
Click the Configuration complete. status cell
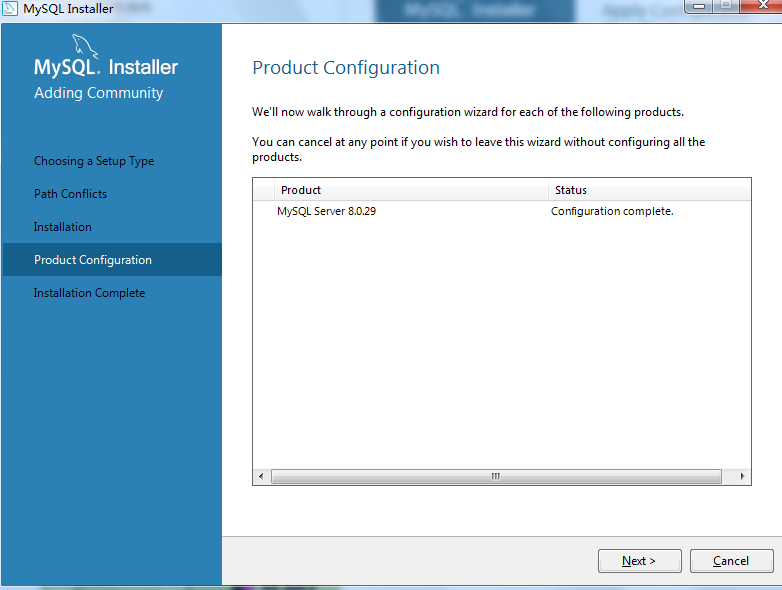click(x=612, y=211)
